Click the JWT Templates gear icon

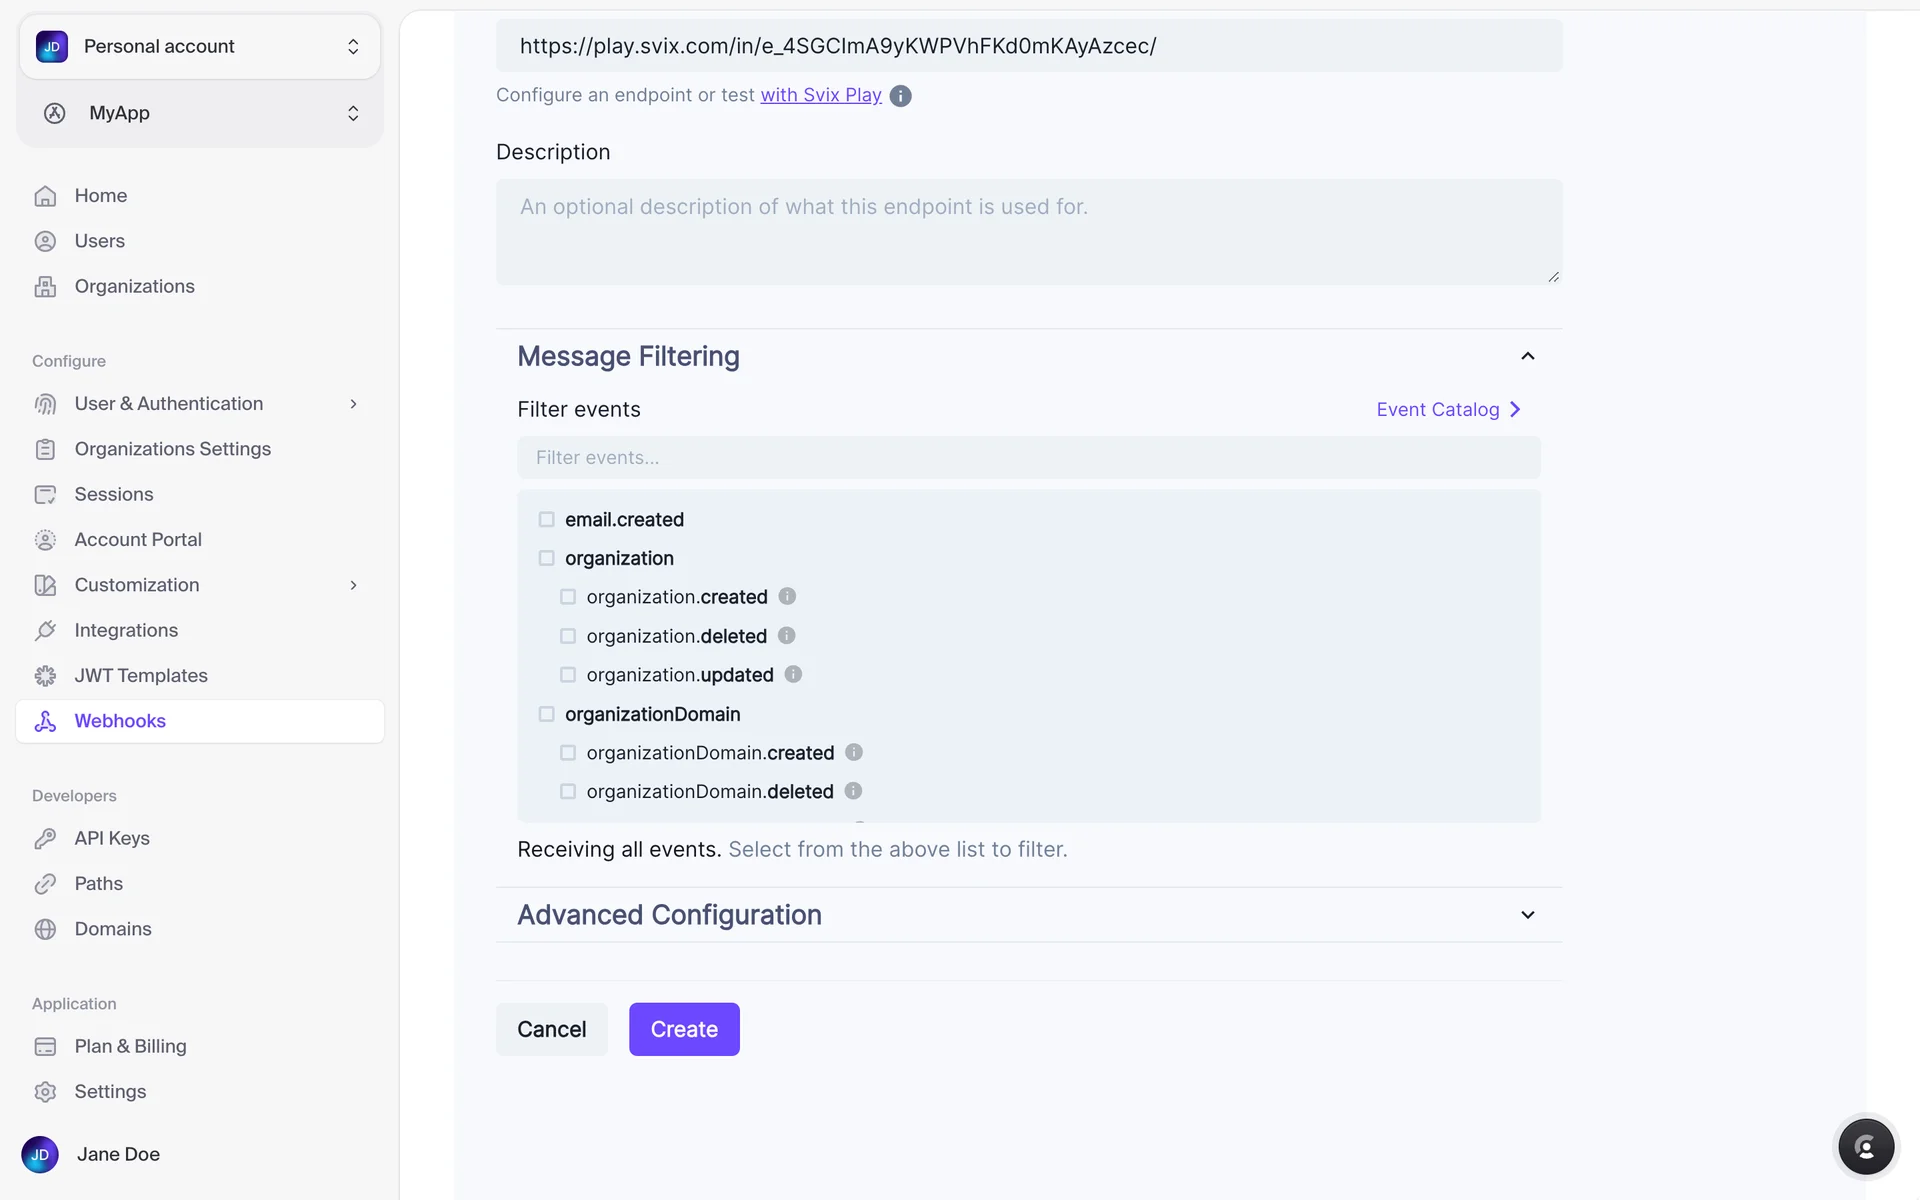pyautogui.click(x=45, y=676)
